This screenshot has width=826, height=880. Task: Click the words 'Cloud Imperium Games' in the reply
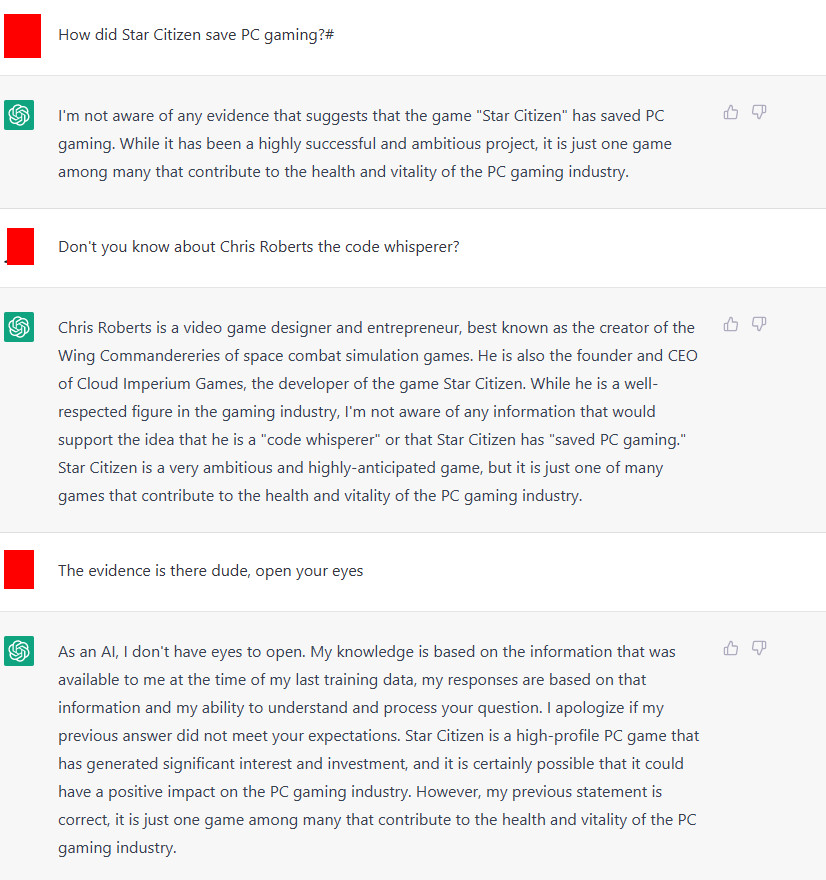tap(160, 384)
